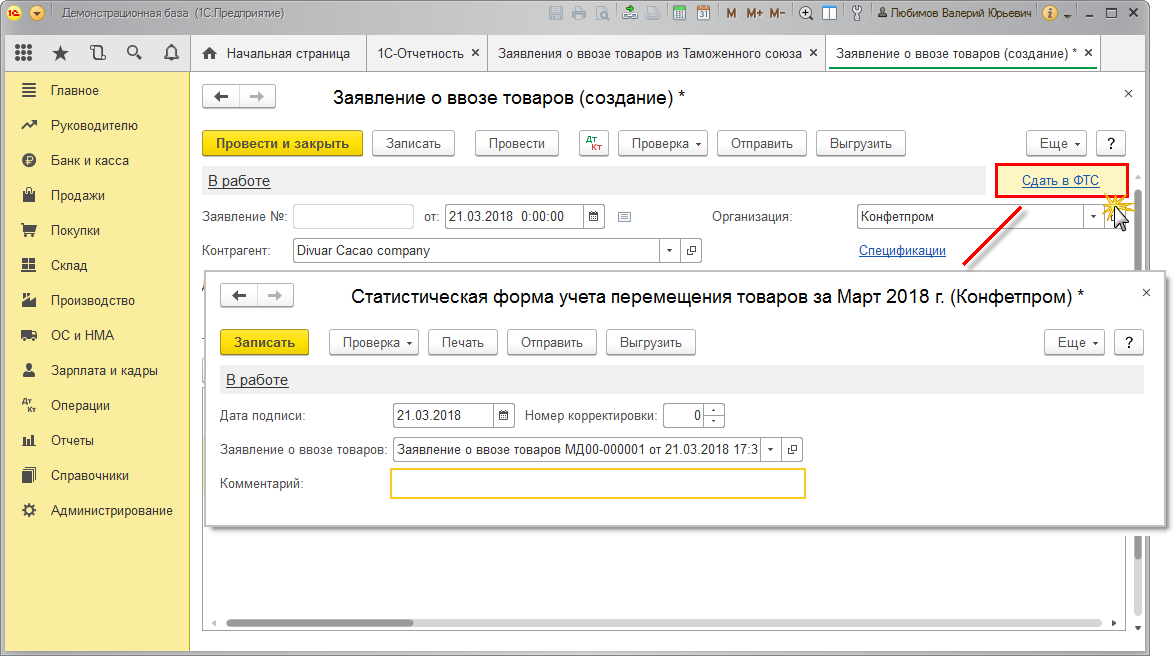This screenshot has width=1174, height=659.
Task: Go back arrow in Заявление form
Action: [221, 97]
